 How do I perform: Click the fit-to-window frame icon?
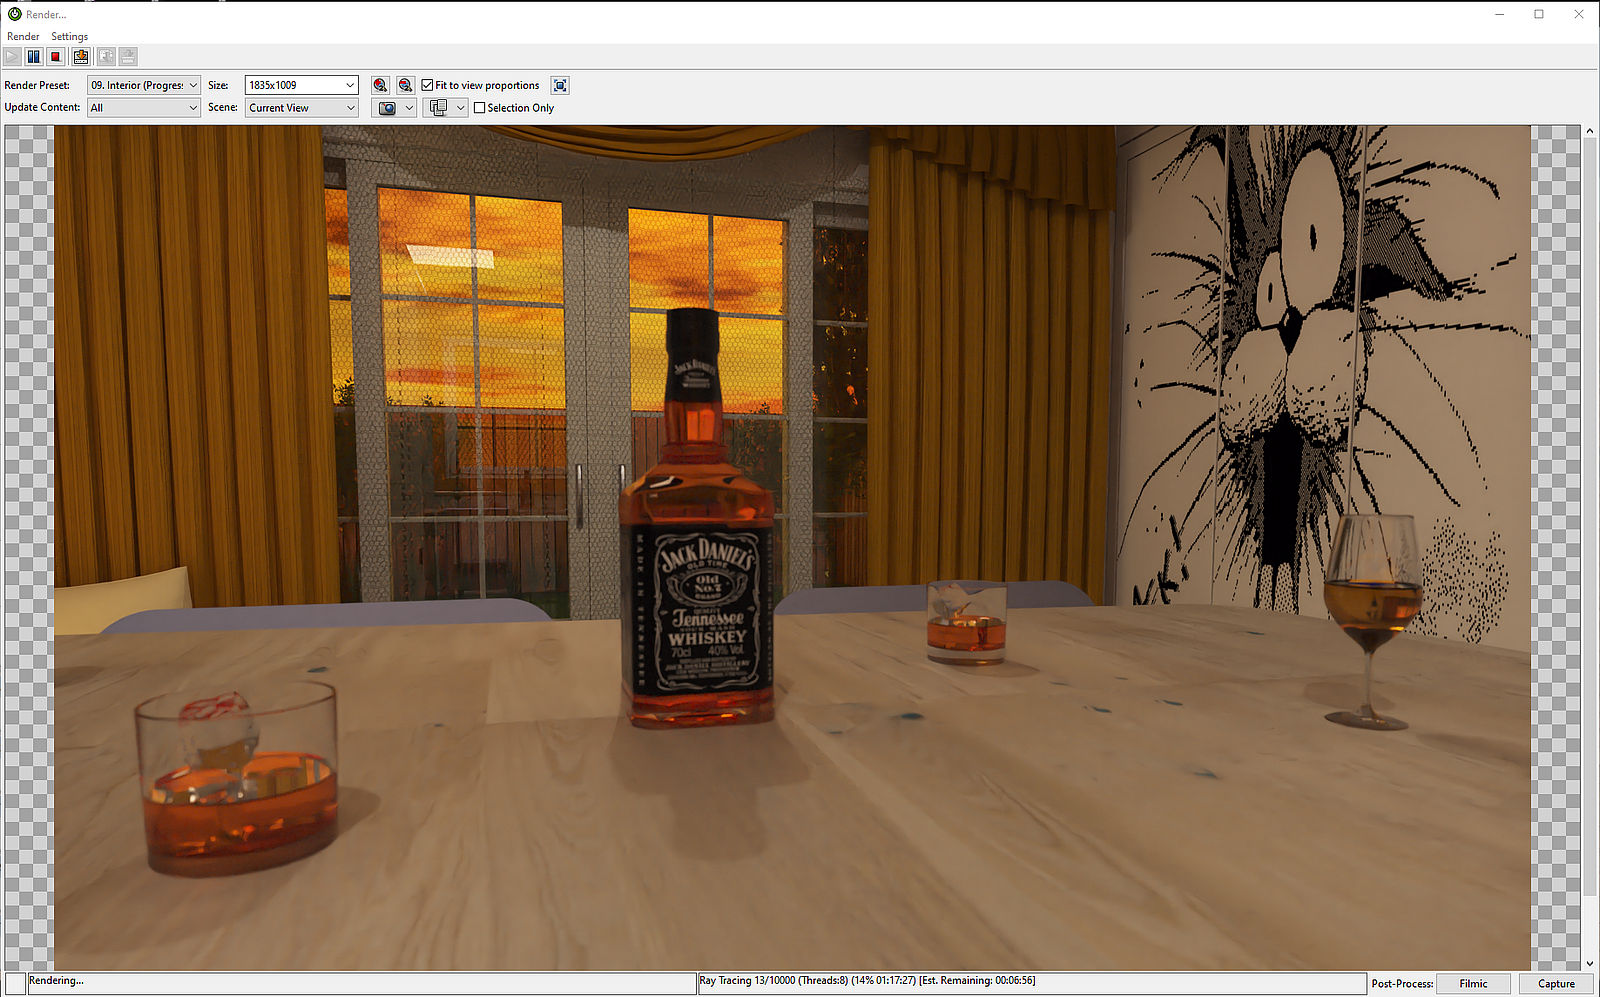pyautogui.click(x=560, y=85)
